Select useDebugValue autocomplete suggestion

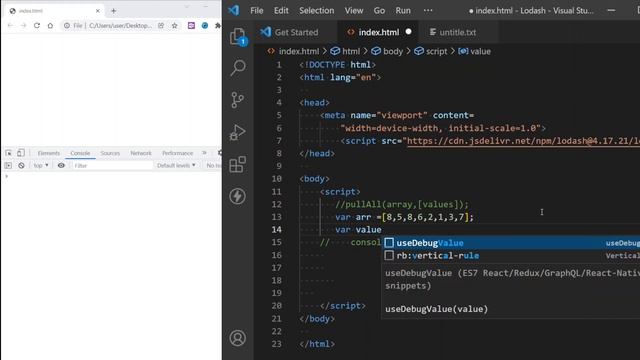click(511, 243)
